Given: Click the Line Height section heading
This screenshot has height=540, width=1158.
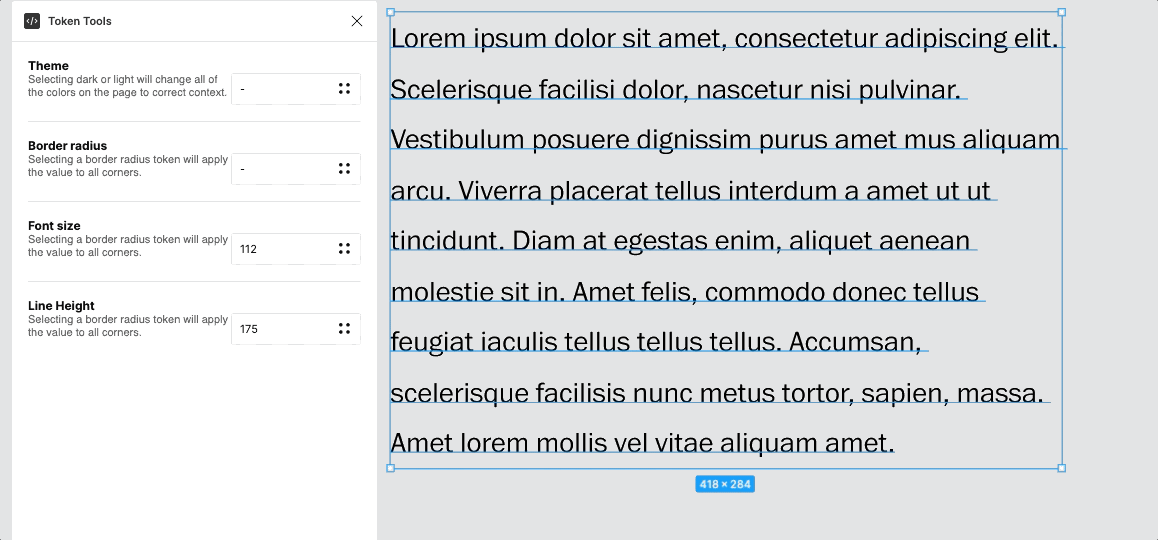Looking at the screenshot, I should pos(61,306).
